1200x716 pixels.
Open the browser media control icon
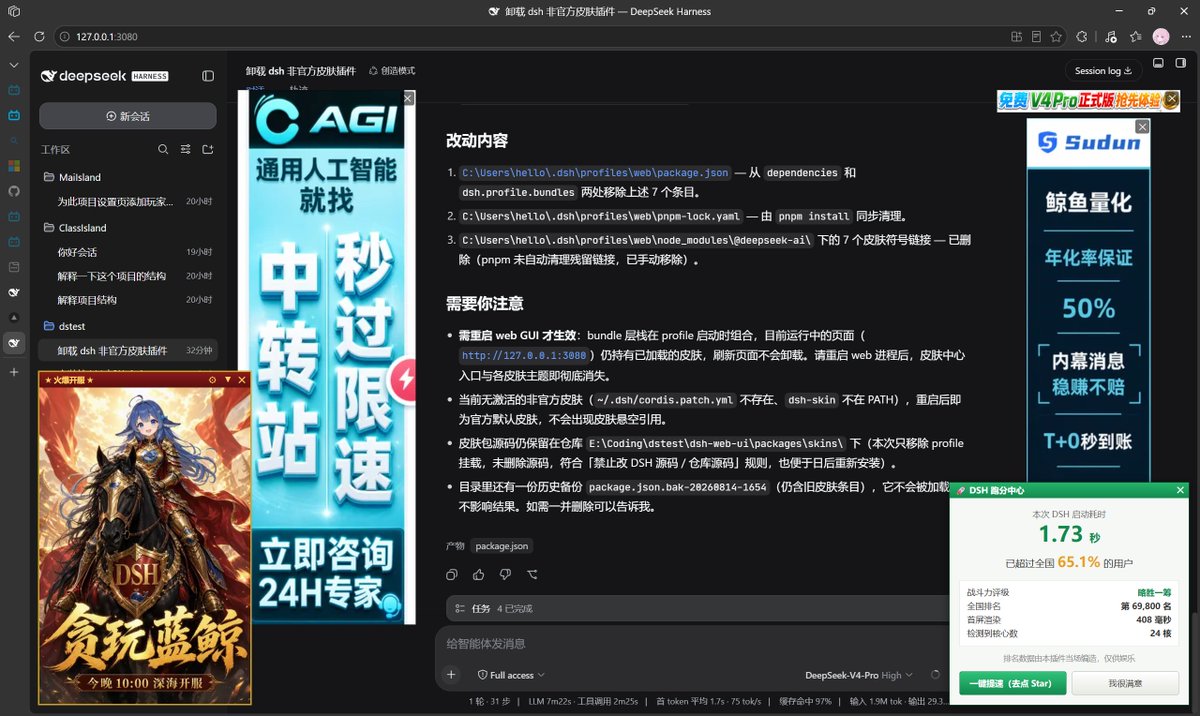1110,37
